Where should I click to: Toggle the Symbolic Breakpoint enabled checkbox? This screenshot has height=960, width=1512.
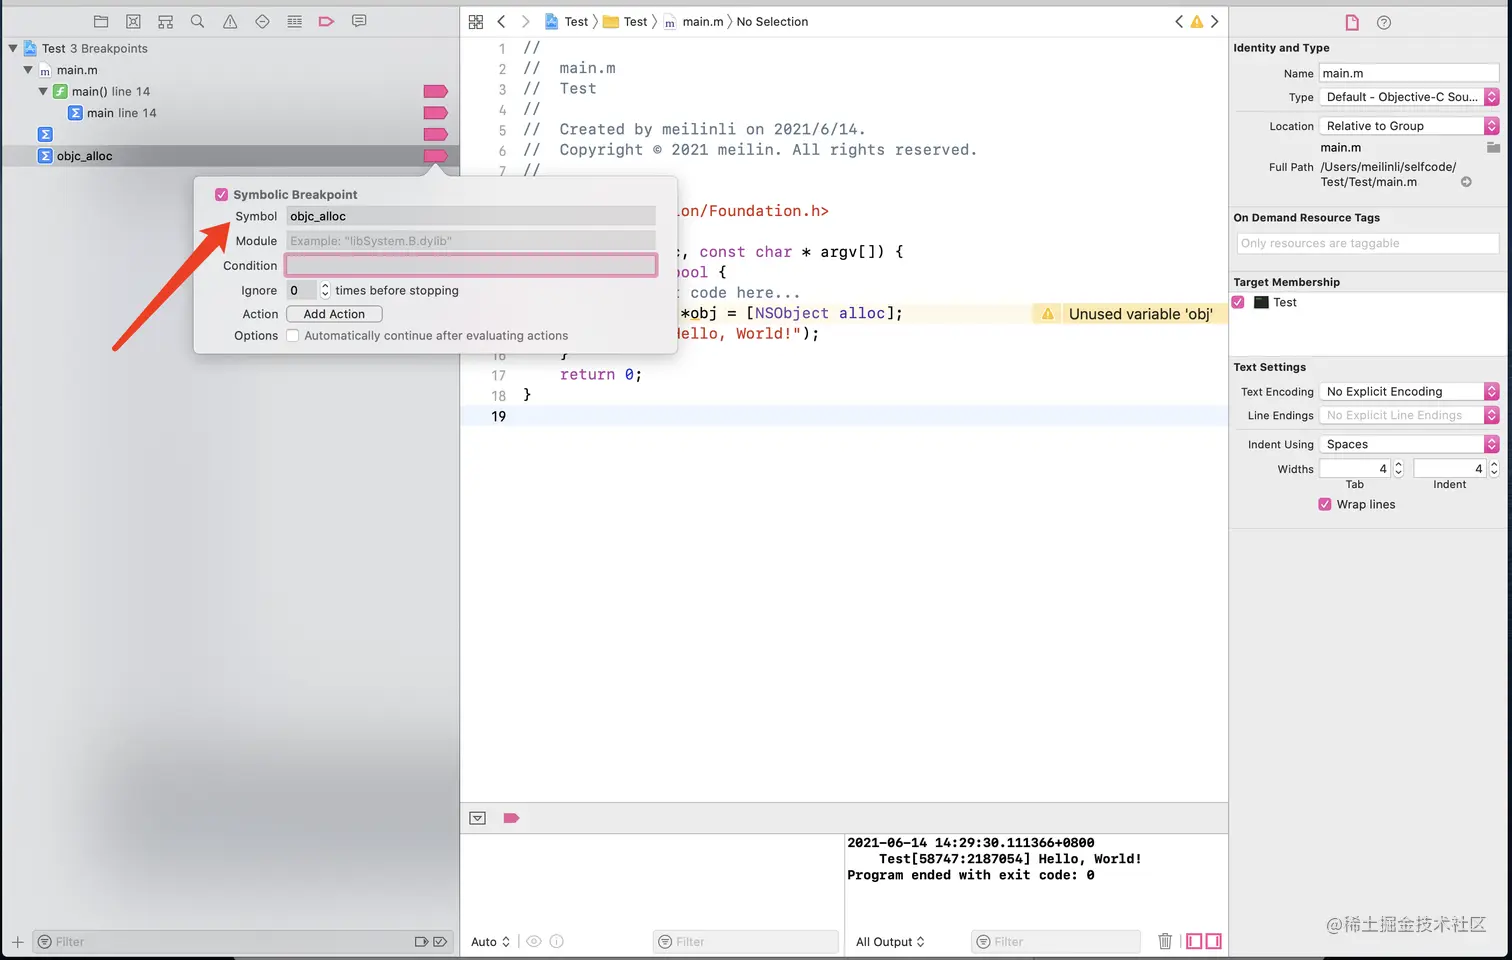coord(222,195)
